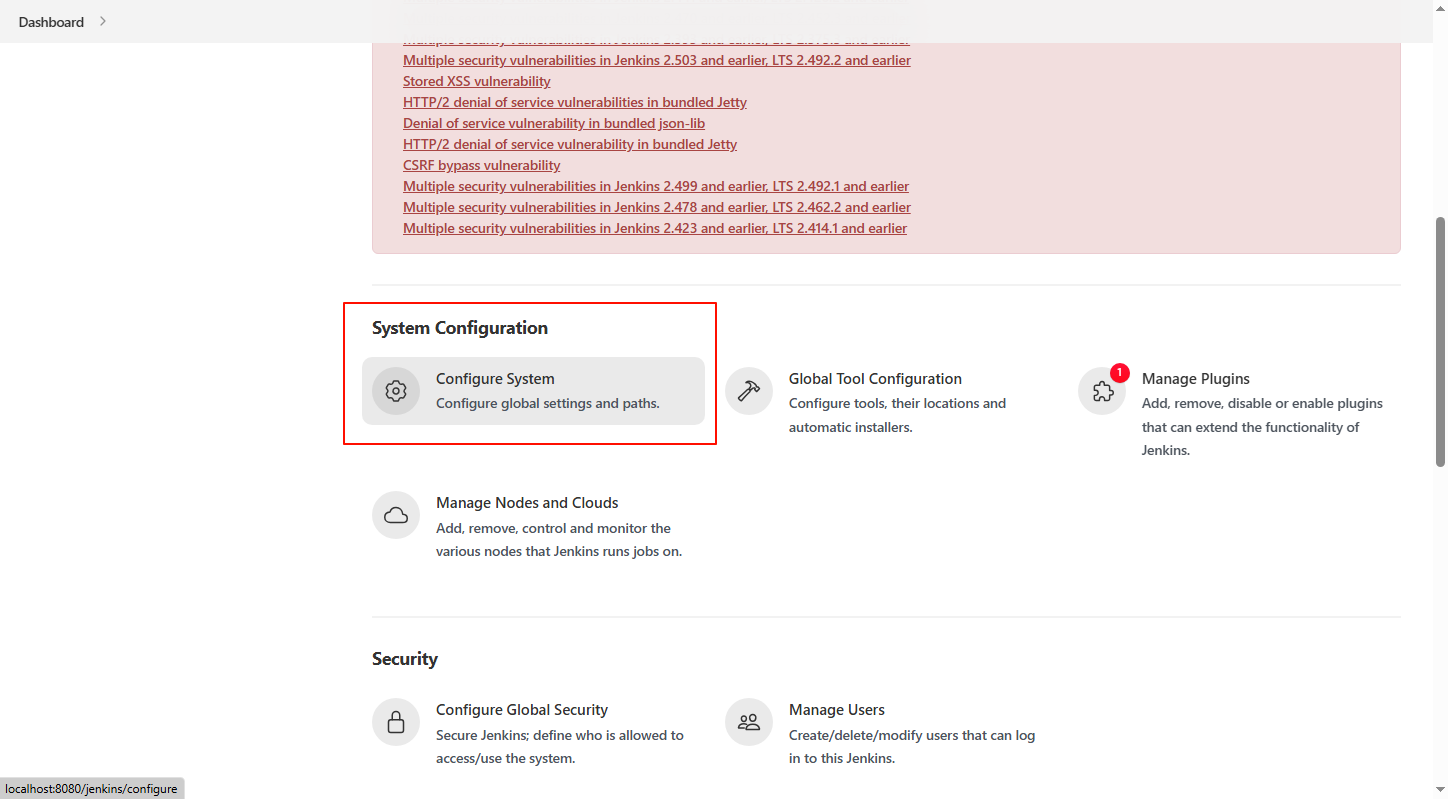Click the Manage Nodes and Clouds description text
Viewport: 1448px width, 799px height.
coord(559,540)
